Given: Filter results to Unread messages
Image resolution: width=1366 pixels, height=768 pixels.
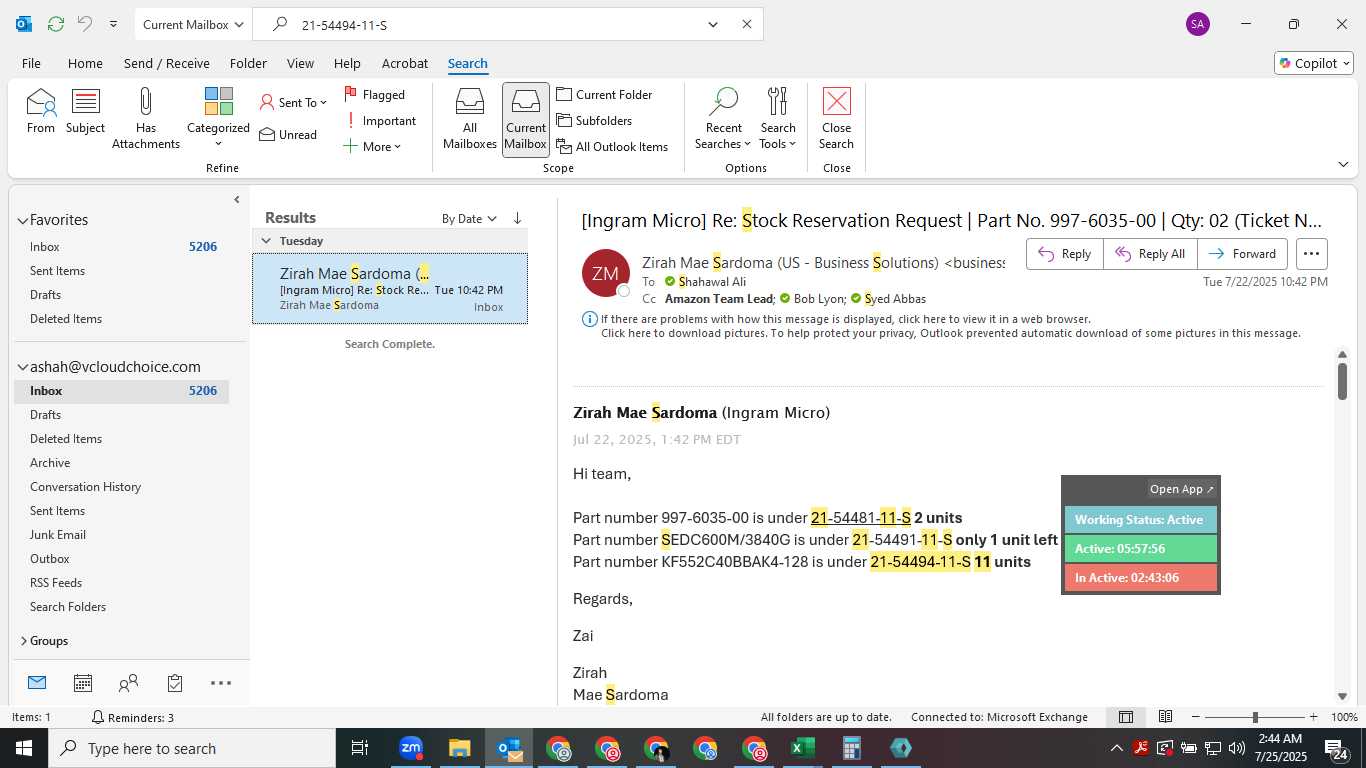Looking at the screenshot, I should pos(288,134).
